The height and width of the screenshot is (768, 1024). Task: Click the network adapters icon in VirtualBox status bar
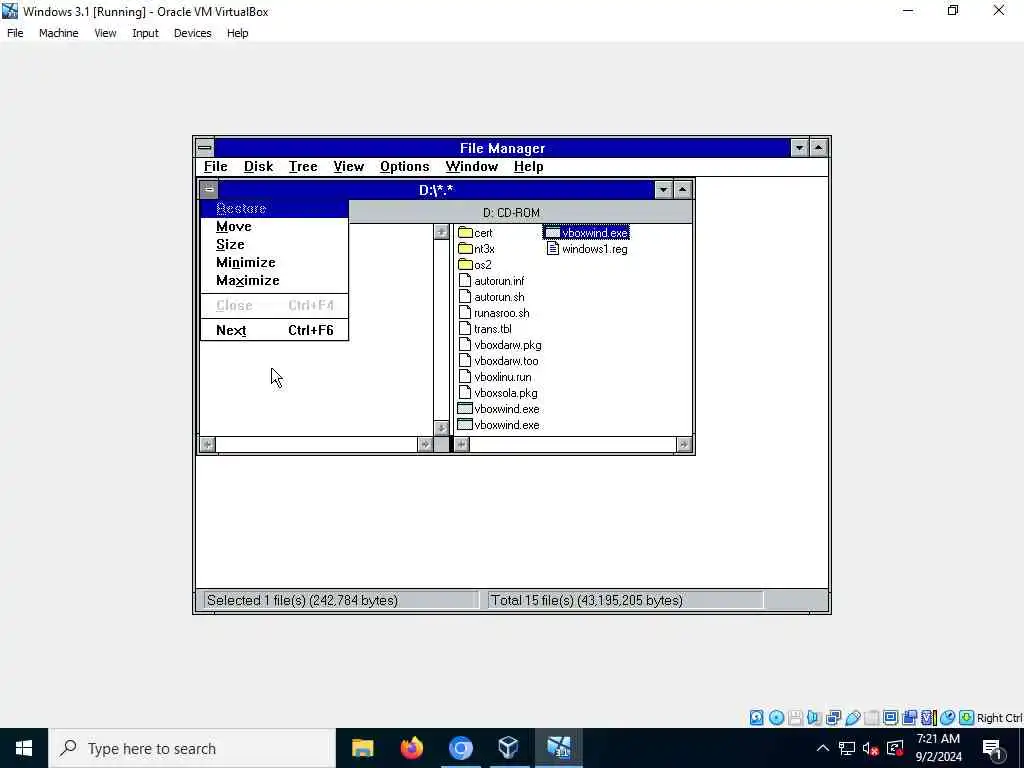tap(833, 718)
